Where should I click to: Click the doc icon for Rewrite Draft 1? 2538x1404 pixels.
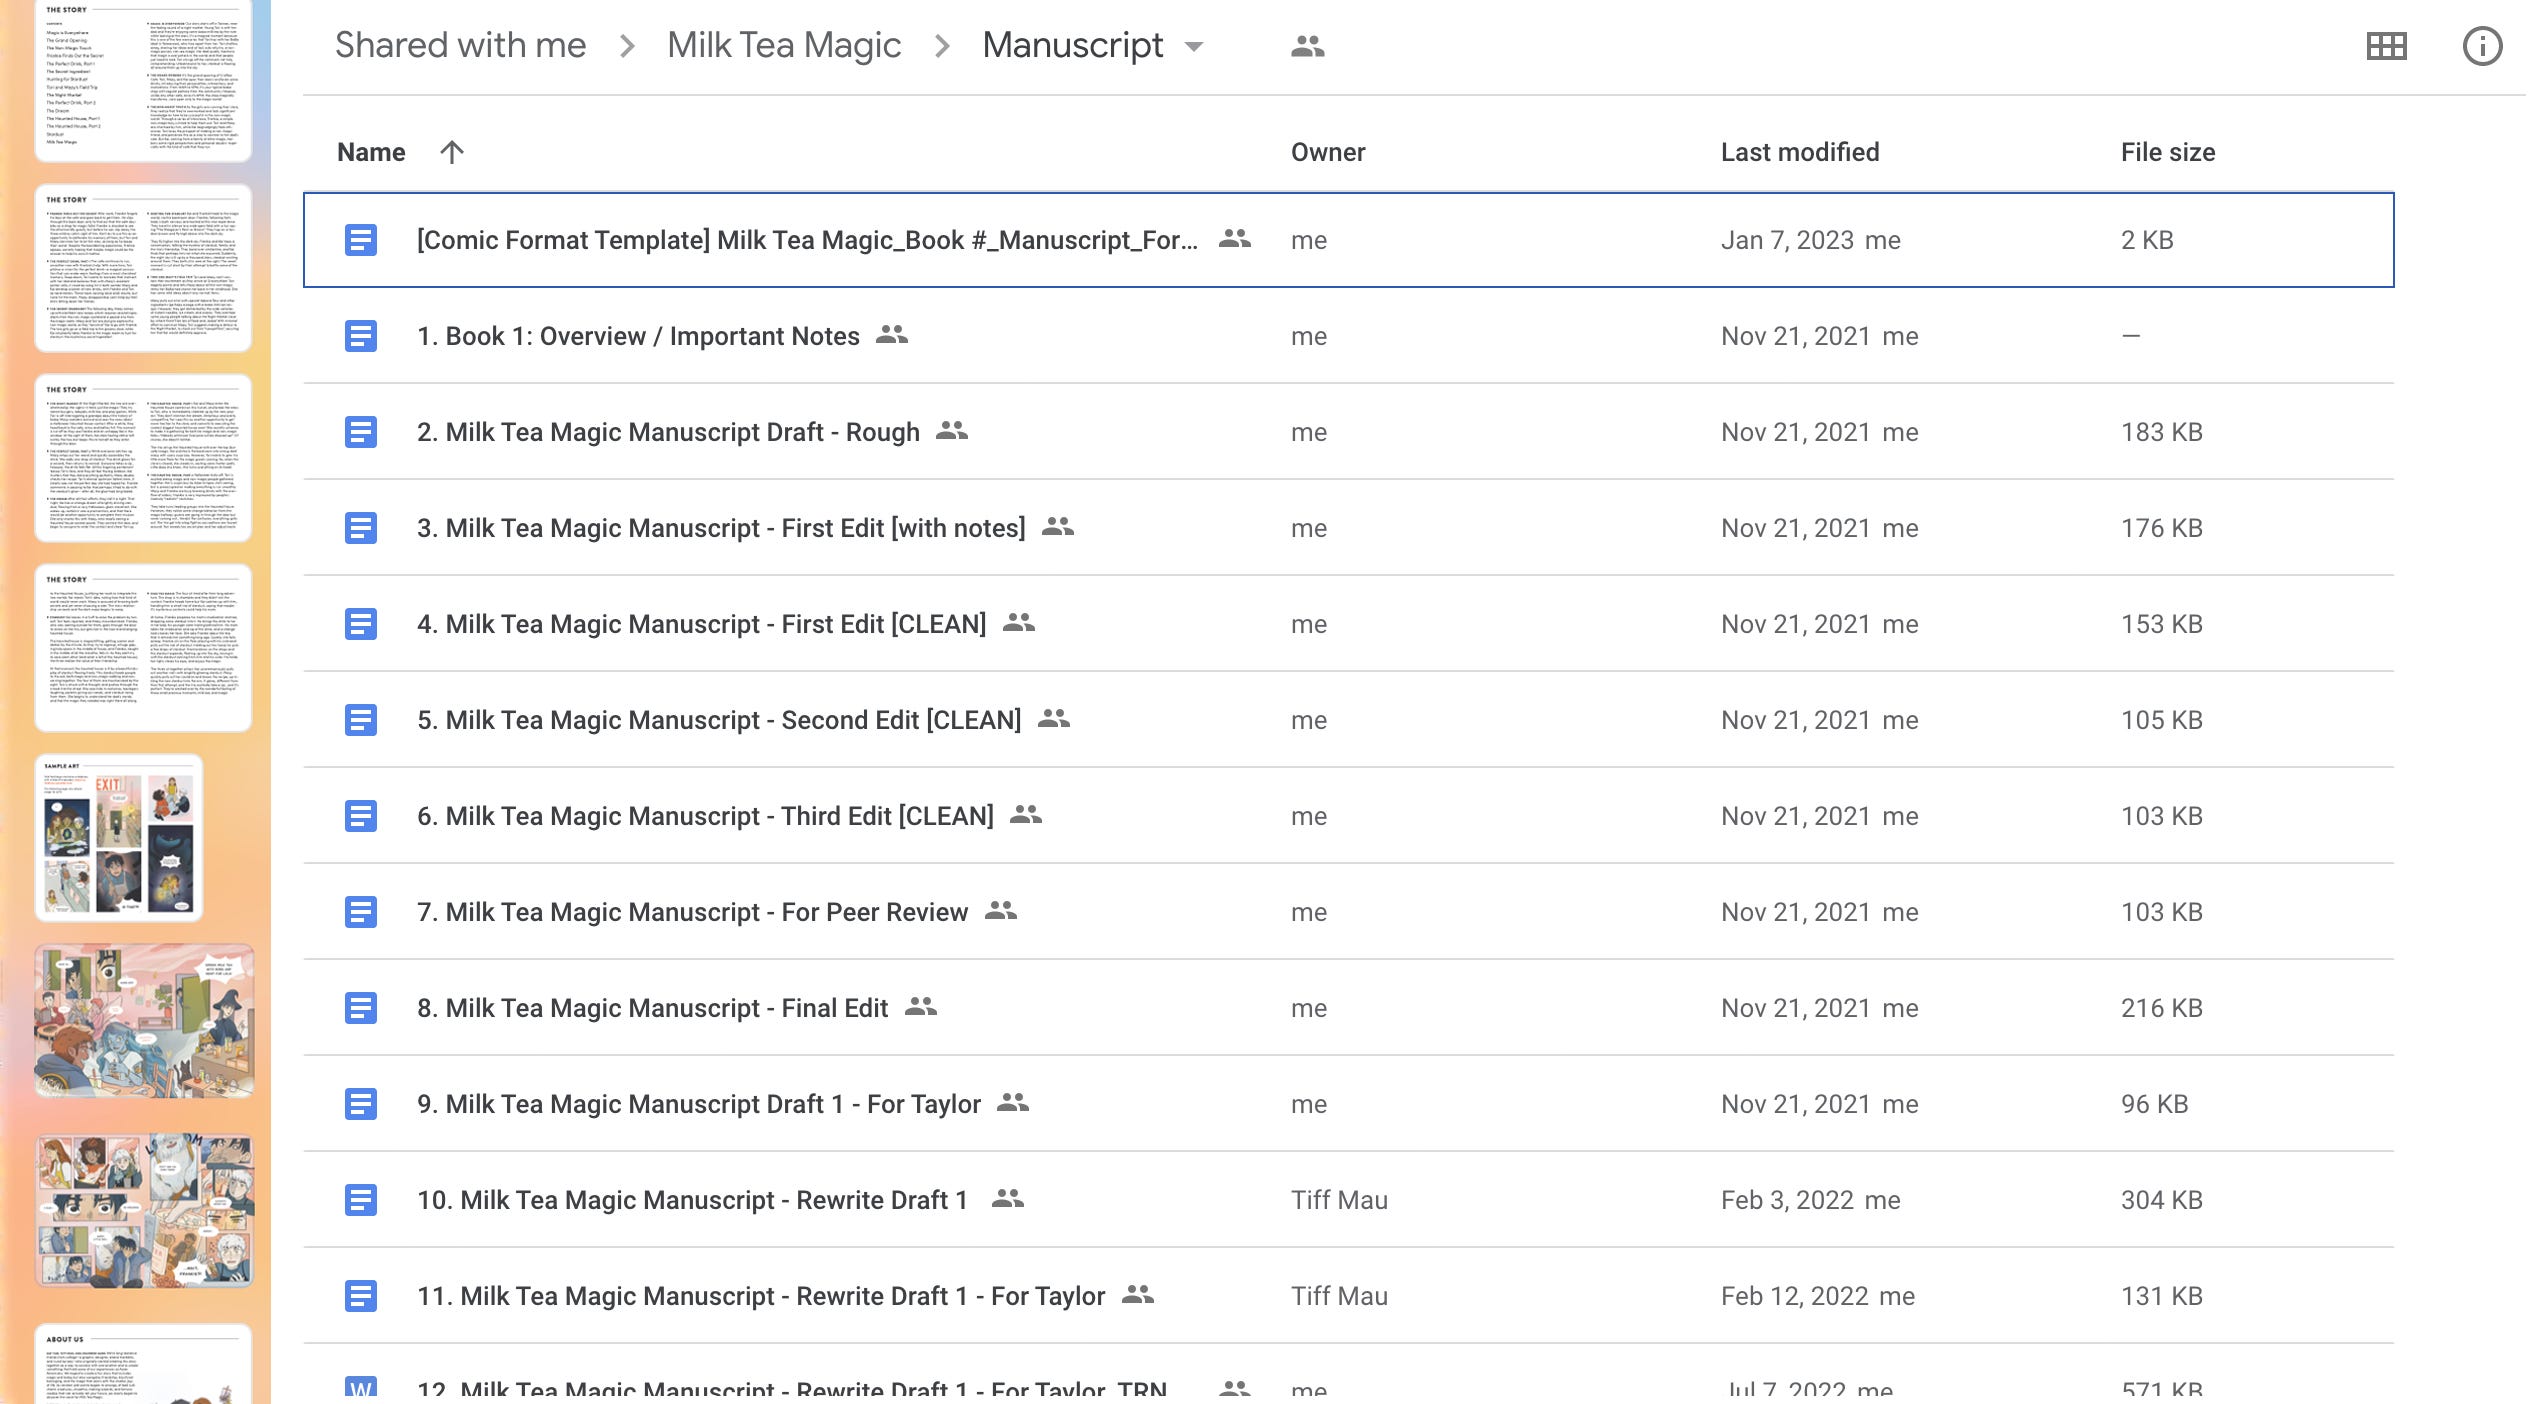pyautogui.click(x=360, y=1200)
